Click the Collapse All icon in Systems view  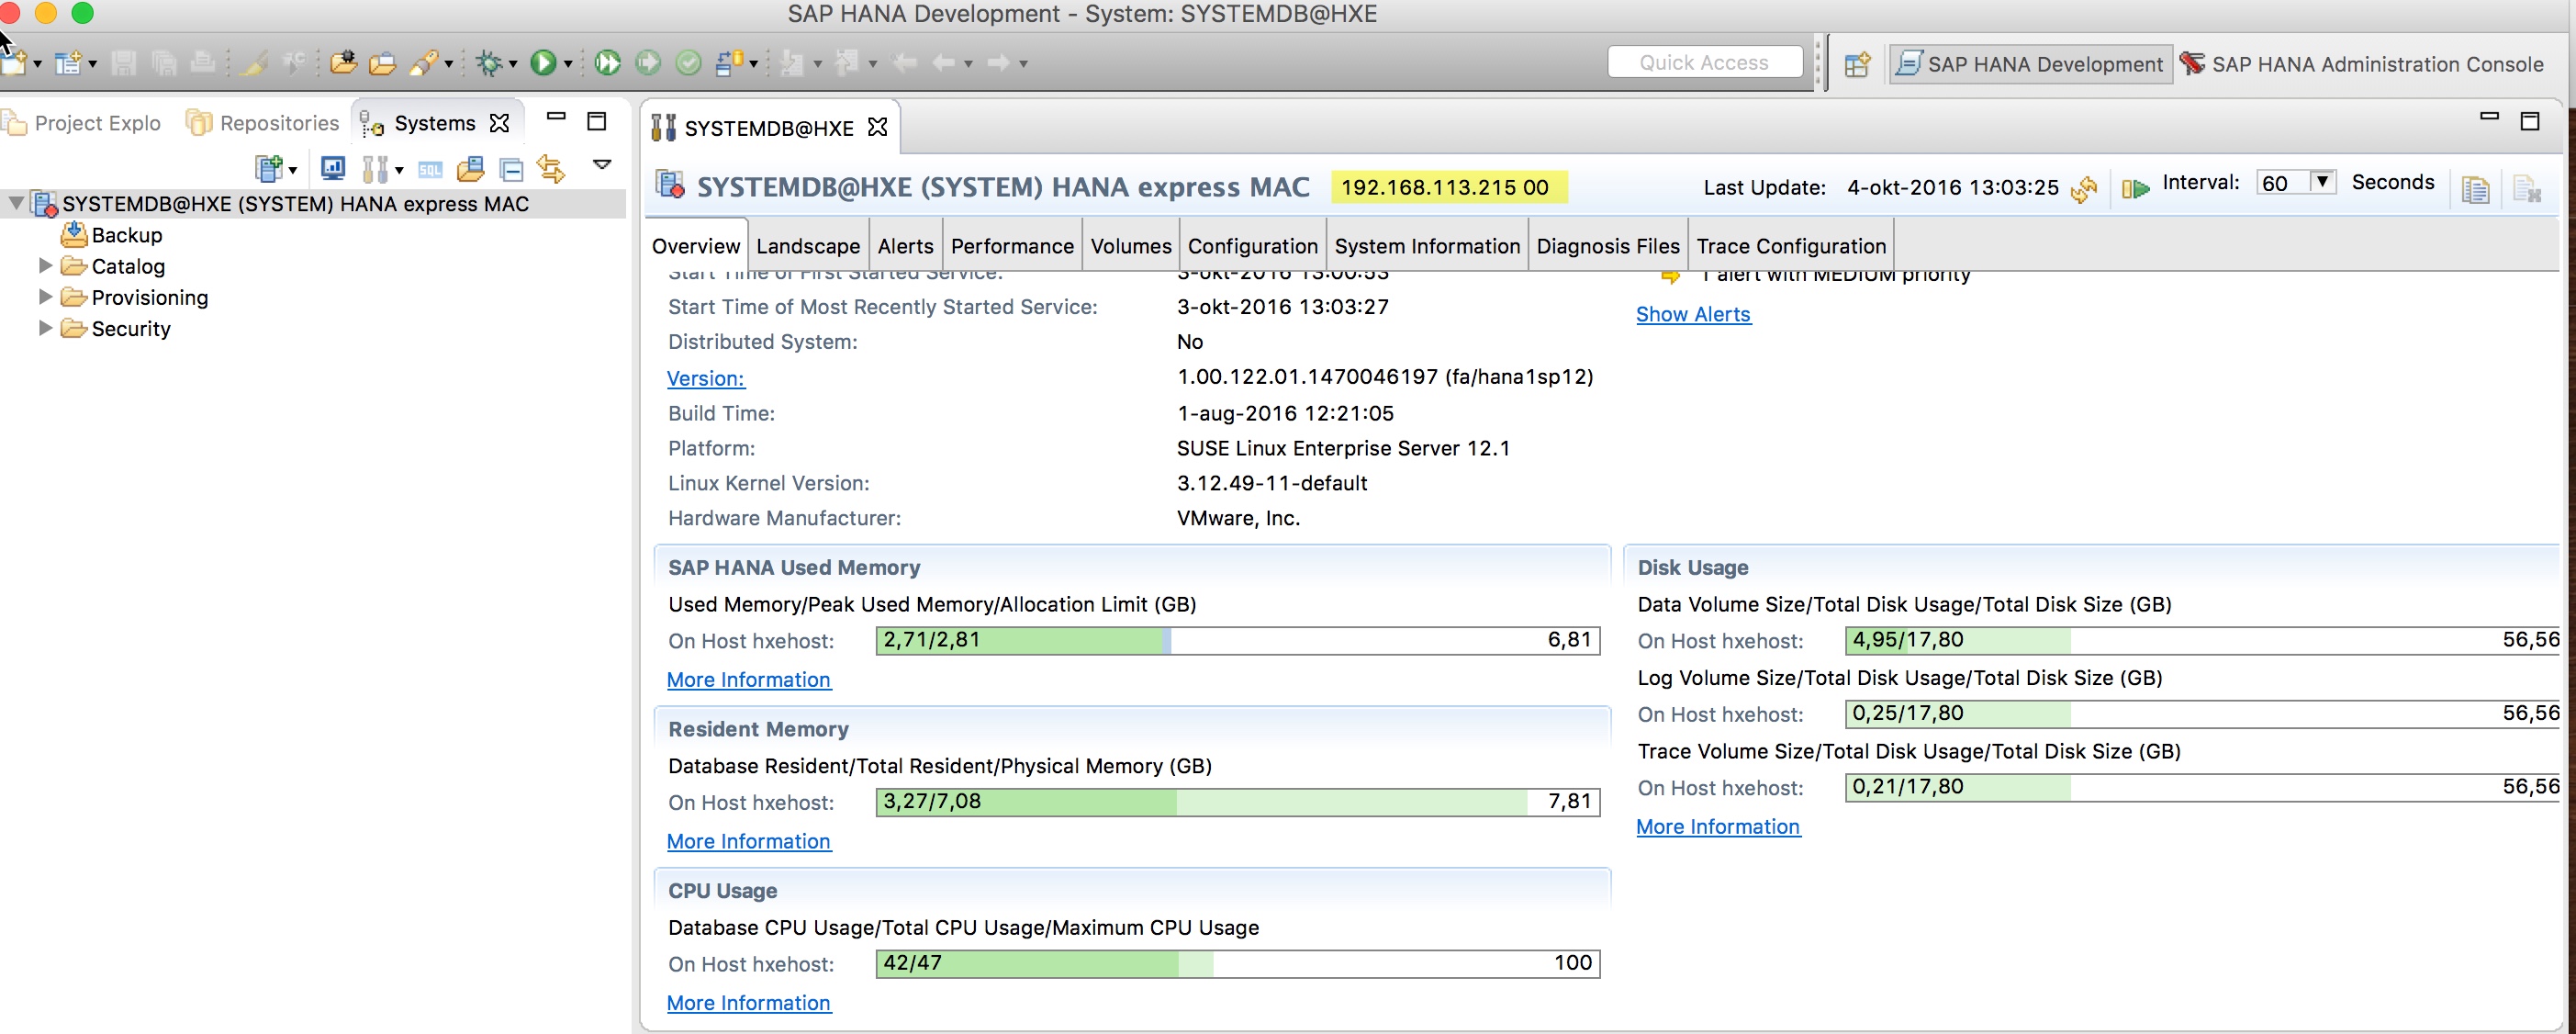coord(511,169)
